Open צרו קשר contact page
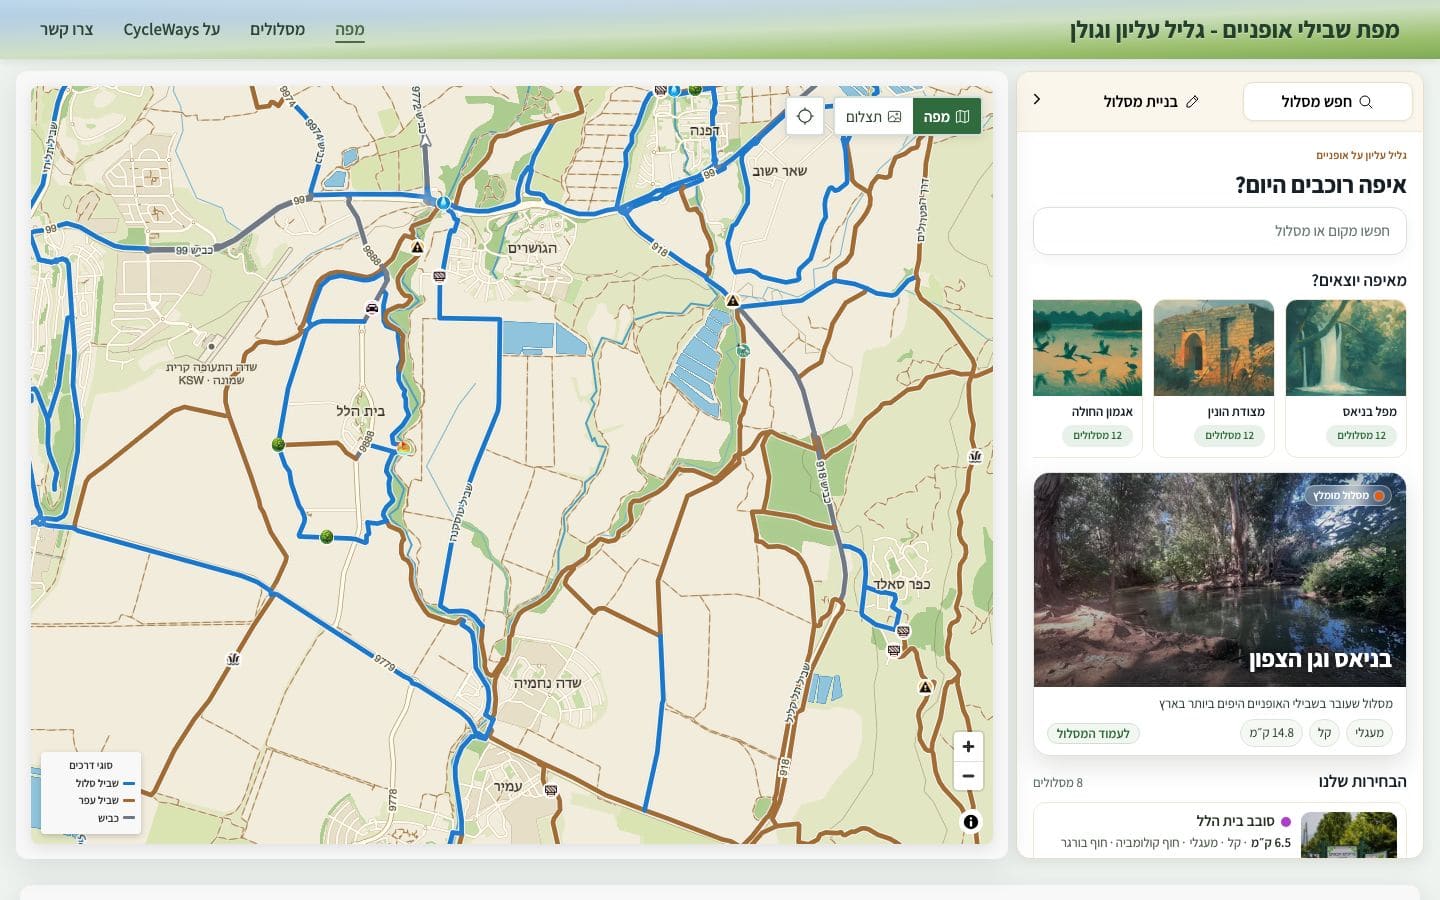Image resolution: width=1440 pixels, height=900 pixels. (x=67, y=30)
